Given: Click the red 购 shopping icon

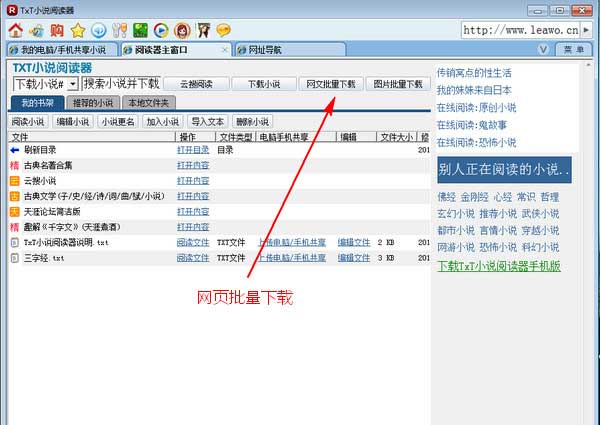Looking at the screenshot, I should click(57, 30).
